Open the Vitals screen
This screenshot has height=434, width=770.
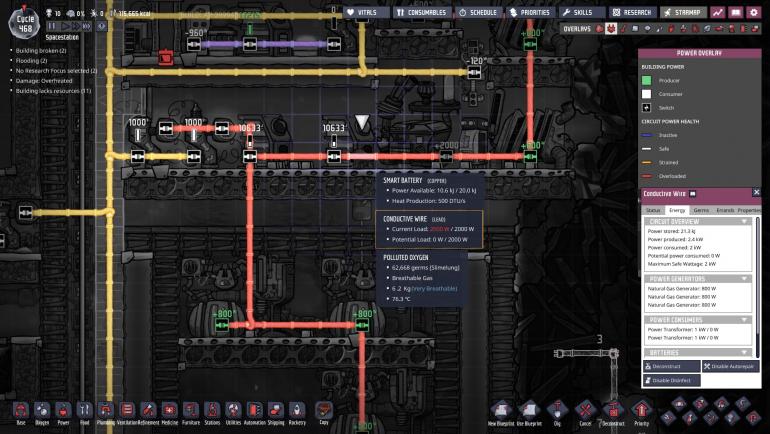click(x=366, y=12)
